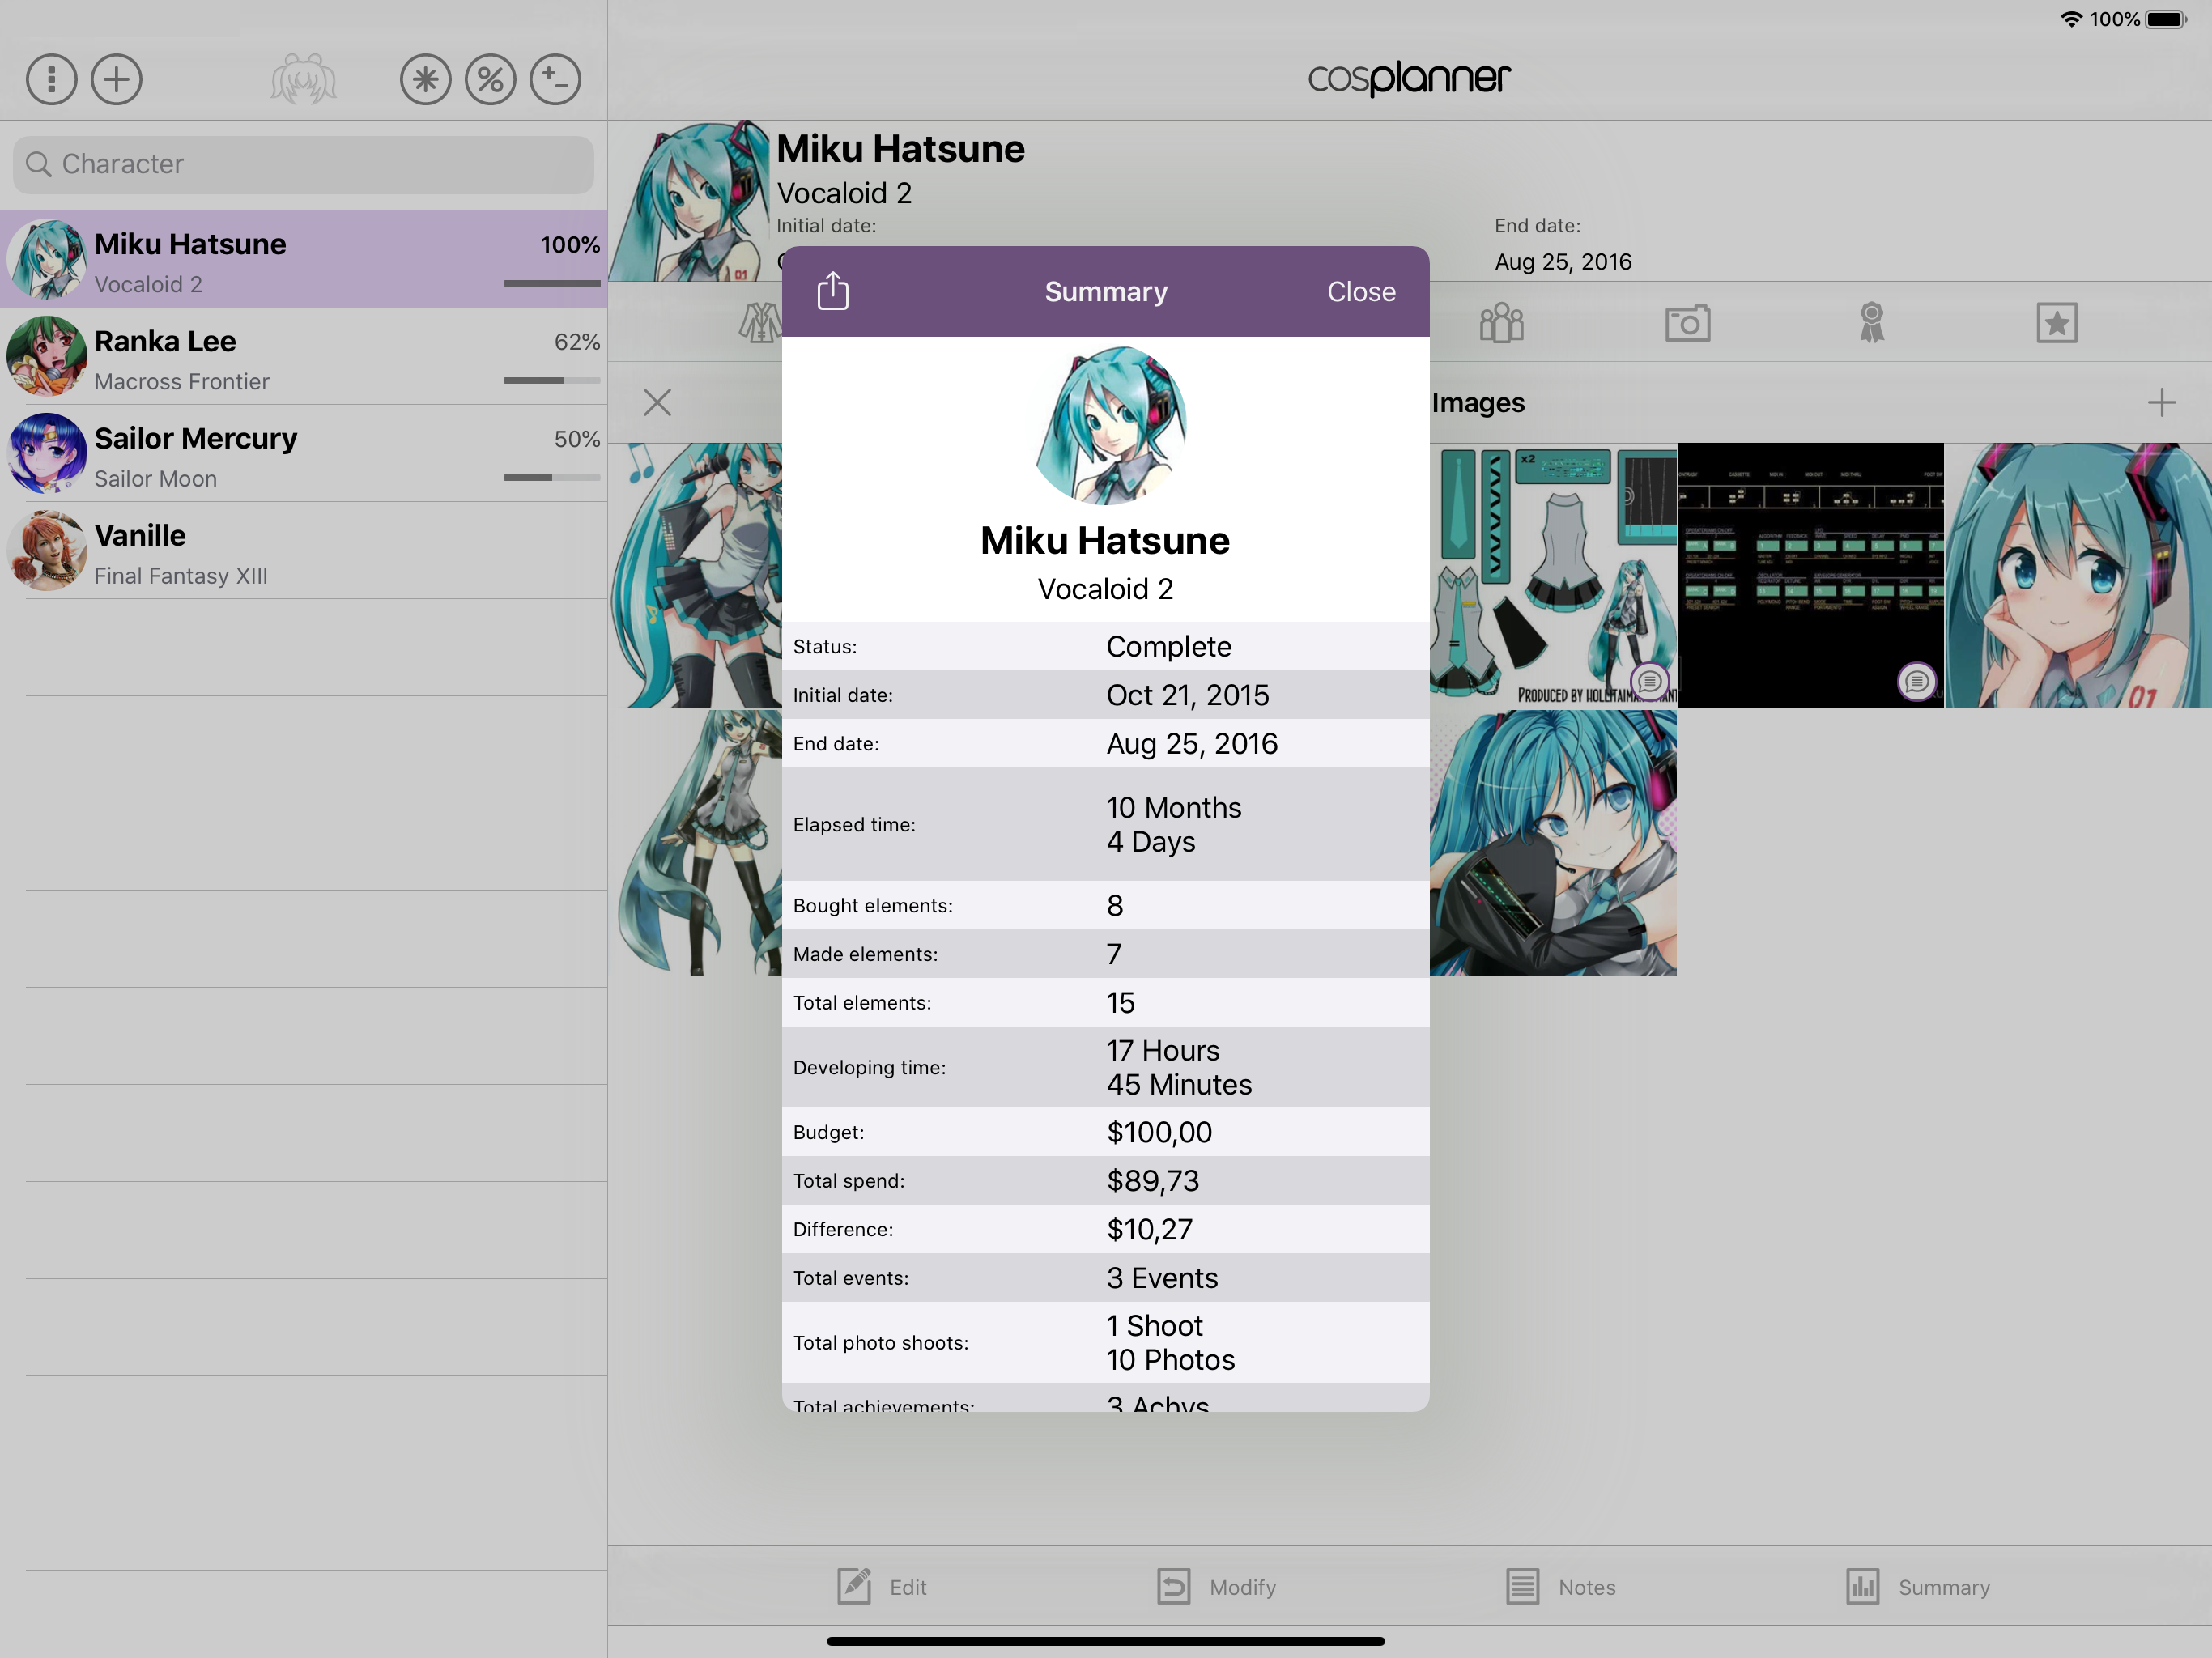Tap Miku header avatar in detail pane
2212x1658 pixels.
point(691,201)
